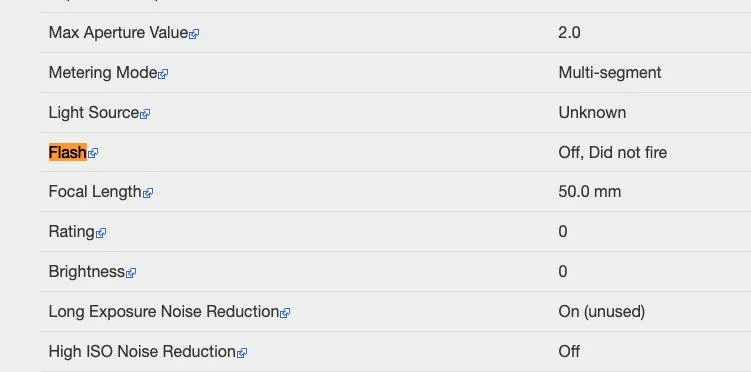751x372 pixels.
Task: Click the highlighted Flash label
Action: [x=68, y=152]
